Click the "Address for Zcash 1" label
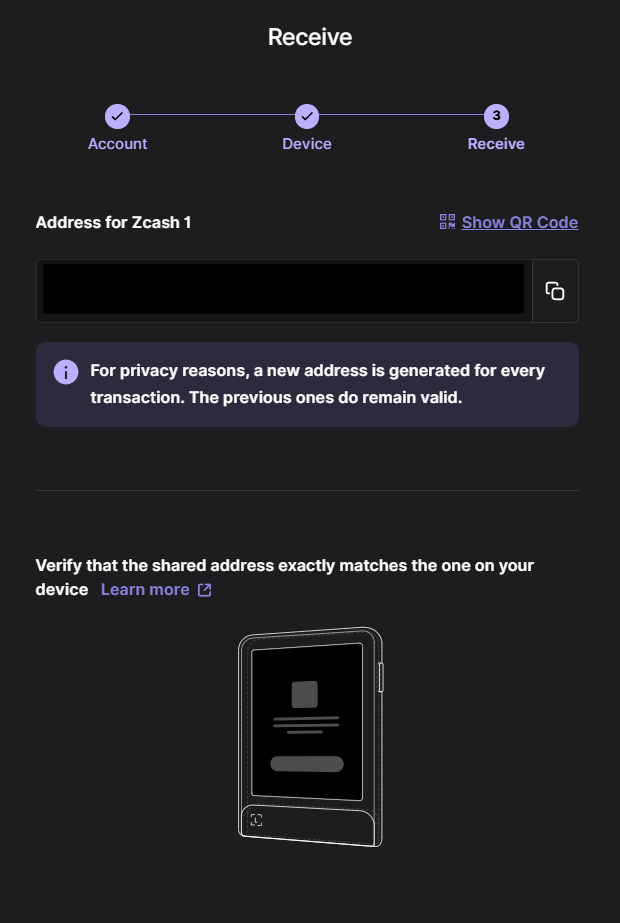The width and height of the screenshot is (620, 923). [x=113, y=222]
